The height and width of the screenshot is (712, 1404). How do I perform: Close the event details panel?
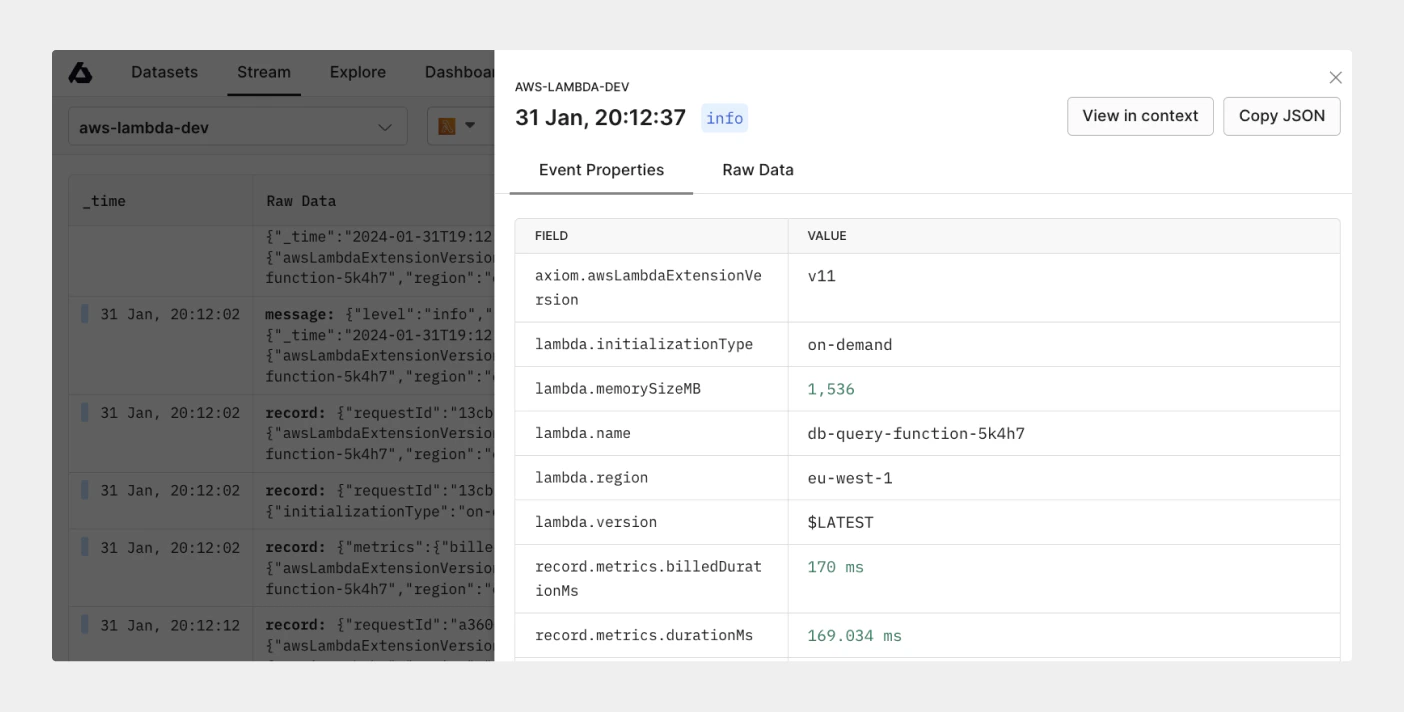(1335, 77)
